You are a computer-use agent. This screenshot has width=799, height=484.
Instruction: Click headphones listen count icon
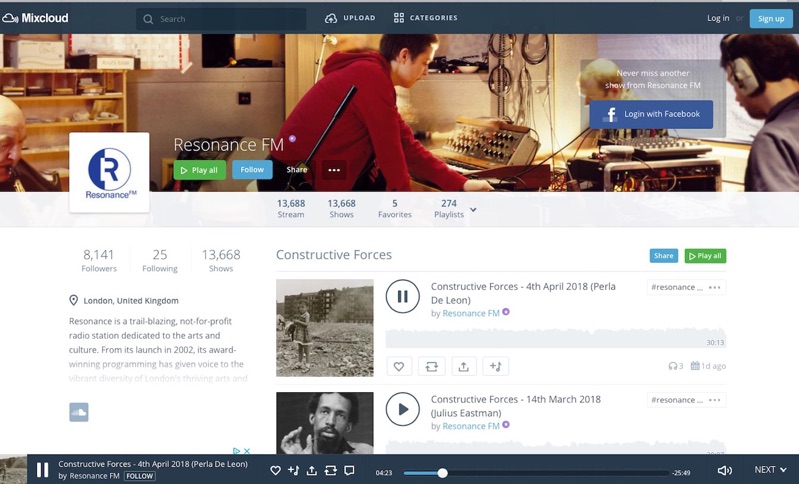pos(673,366)
